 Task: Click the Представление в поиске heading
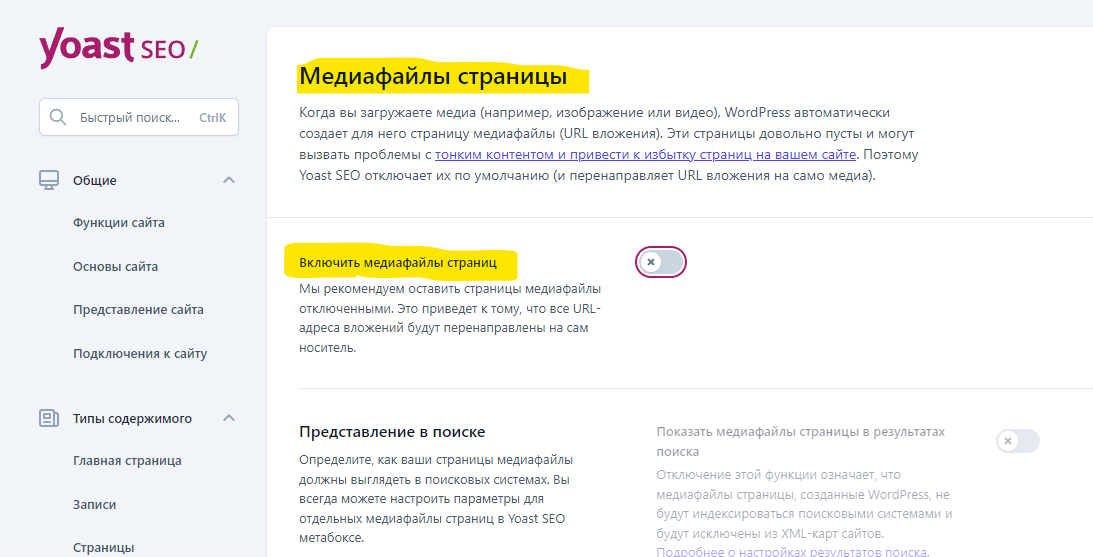coord(392,432)
